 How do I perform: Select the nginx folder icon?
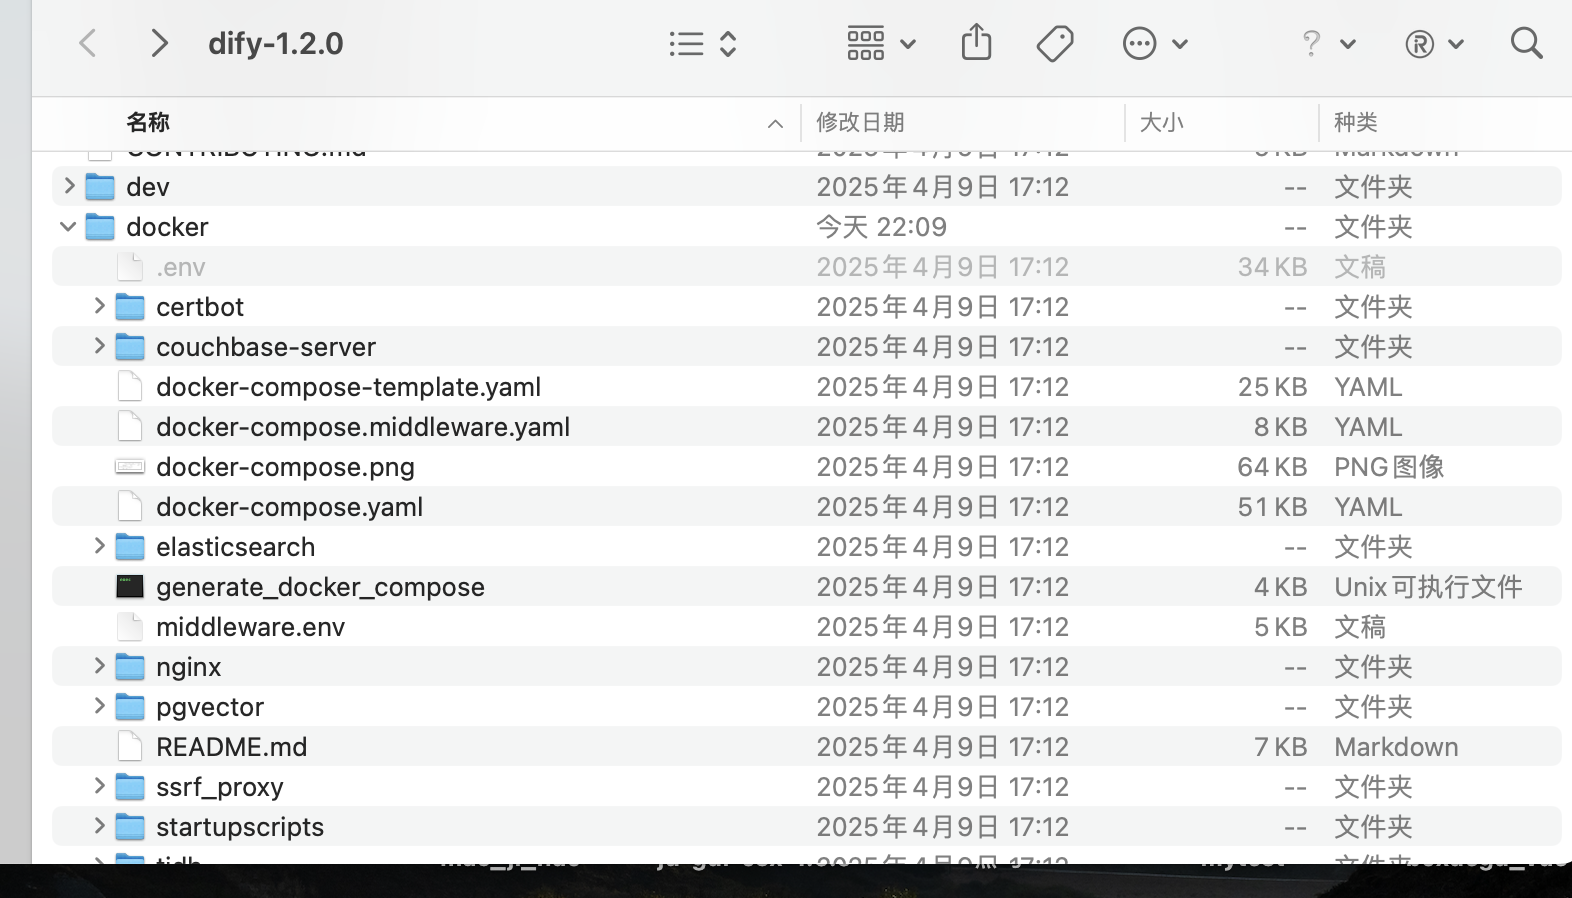(130, 667)
